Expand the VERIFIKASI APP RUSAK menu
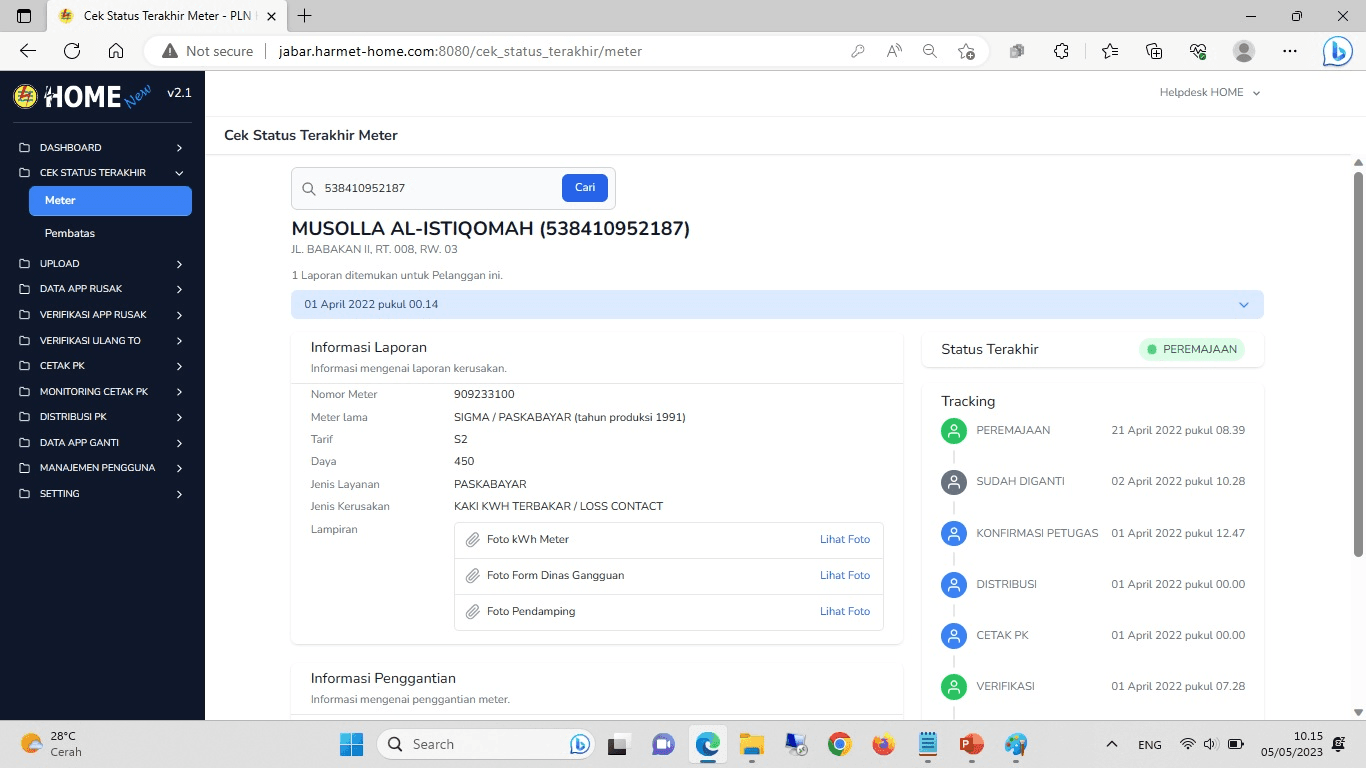1366x768 pixels. click(x=102, y=315)
